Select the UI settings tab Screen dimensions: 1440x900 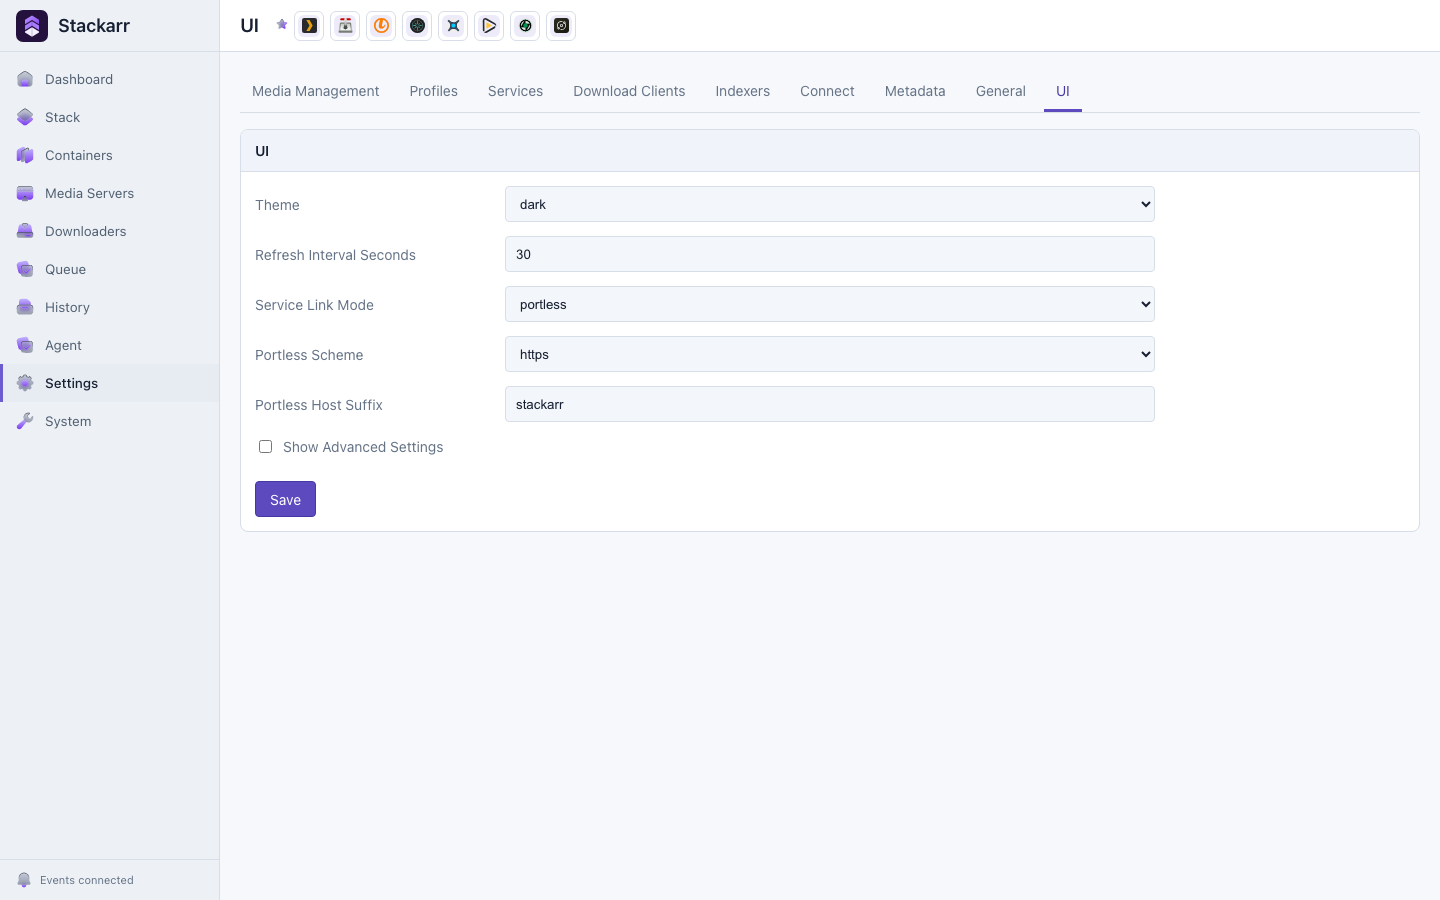pyautogui.click(x=1063, y=91)
